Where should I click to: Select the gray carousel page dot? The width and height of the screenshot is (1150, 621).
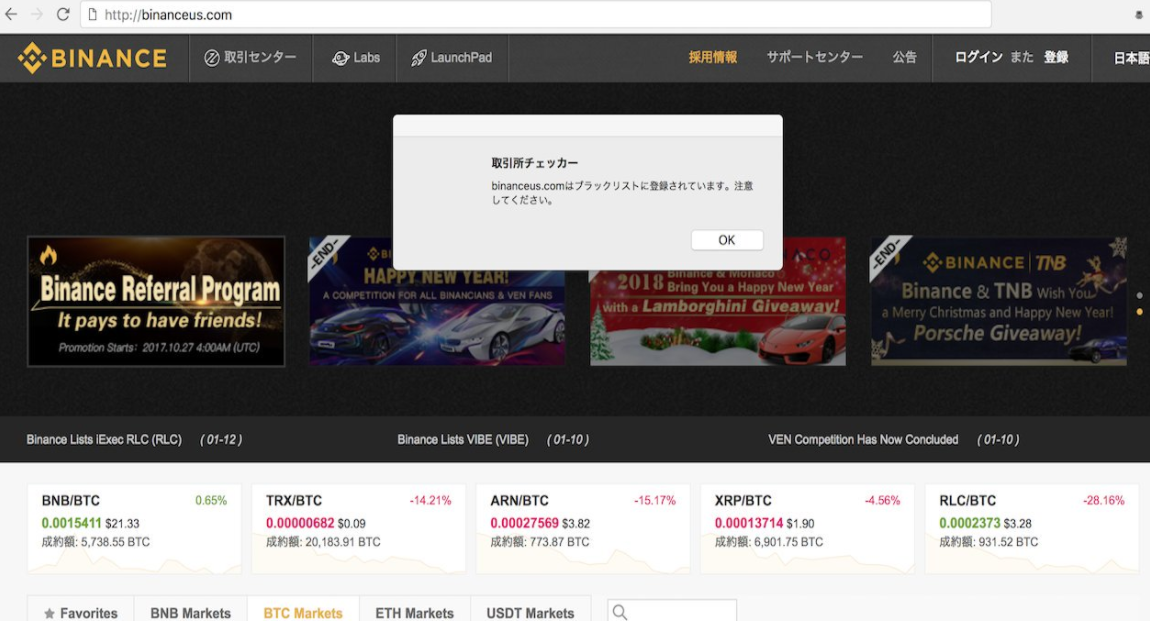click(x=1139, y=295)
